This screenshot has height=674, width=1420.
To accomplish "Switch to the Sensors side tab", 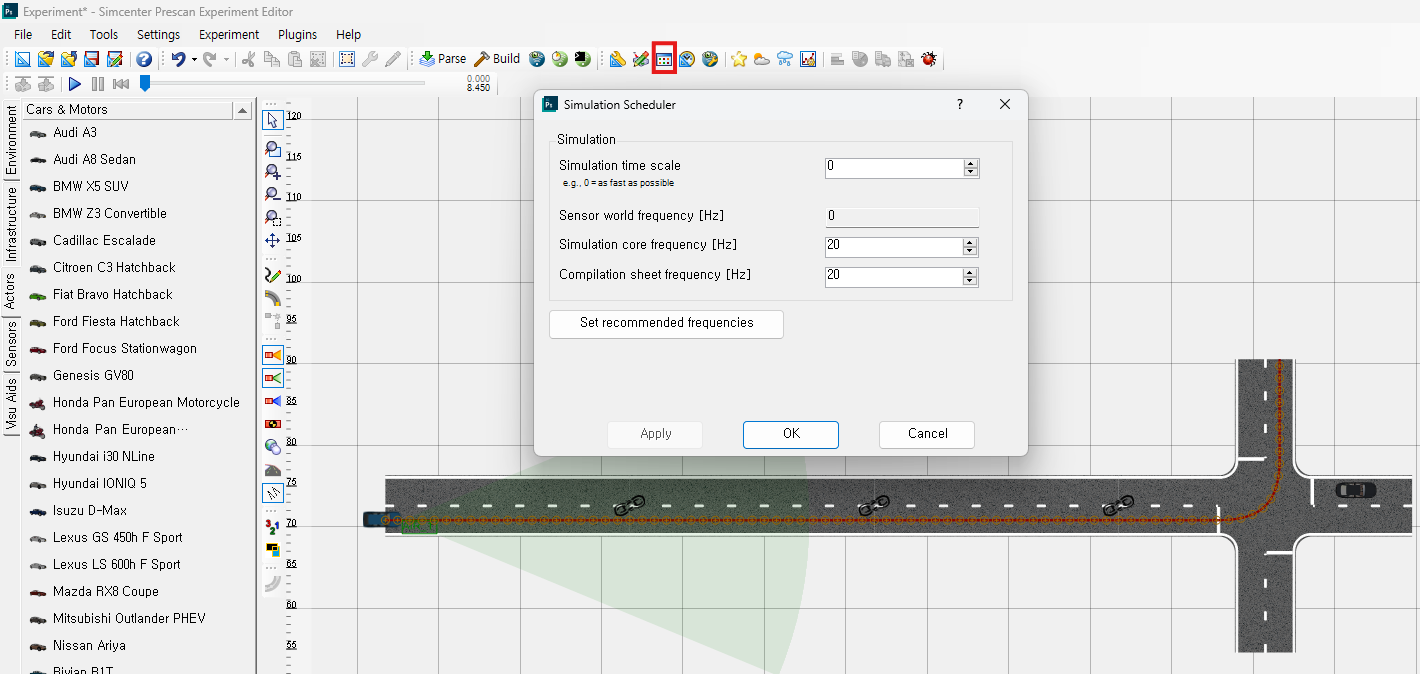I will 11,343.
